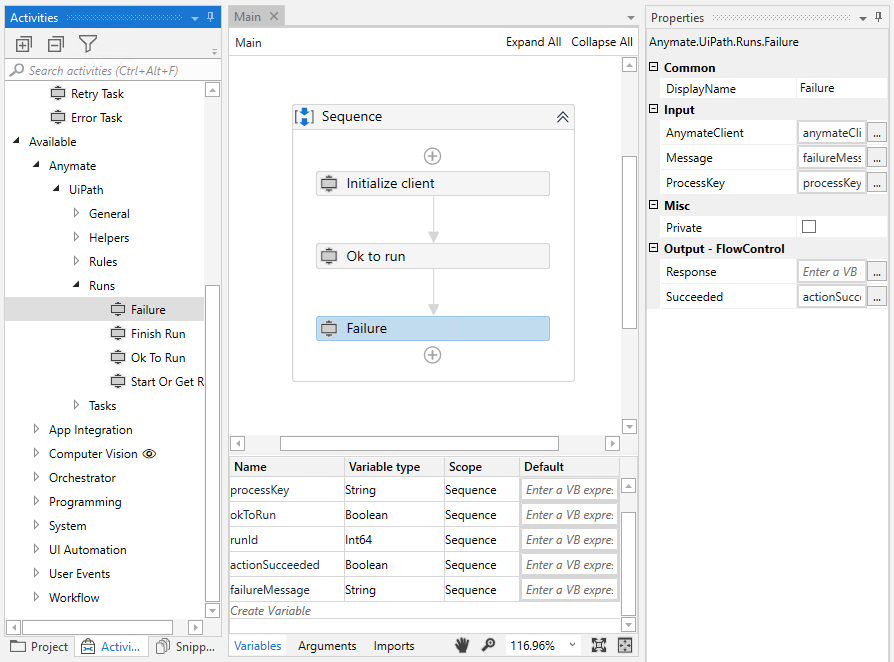This screenshot has height=662, width=894.
Task: Select the Start Or Get Run activity
Action: [x=157, y=381]
